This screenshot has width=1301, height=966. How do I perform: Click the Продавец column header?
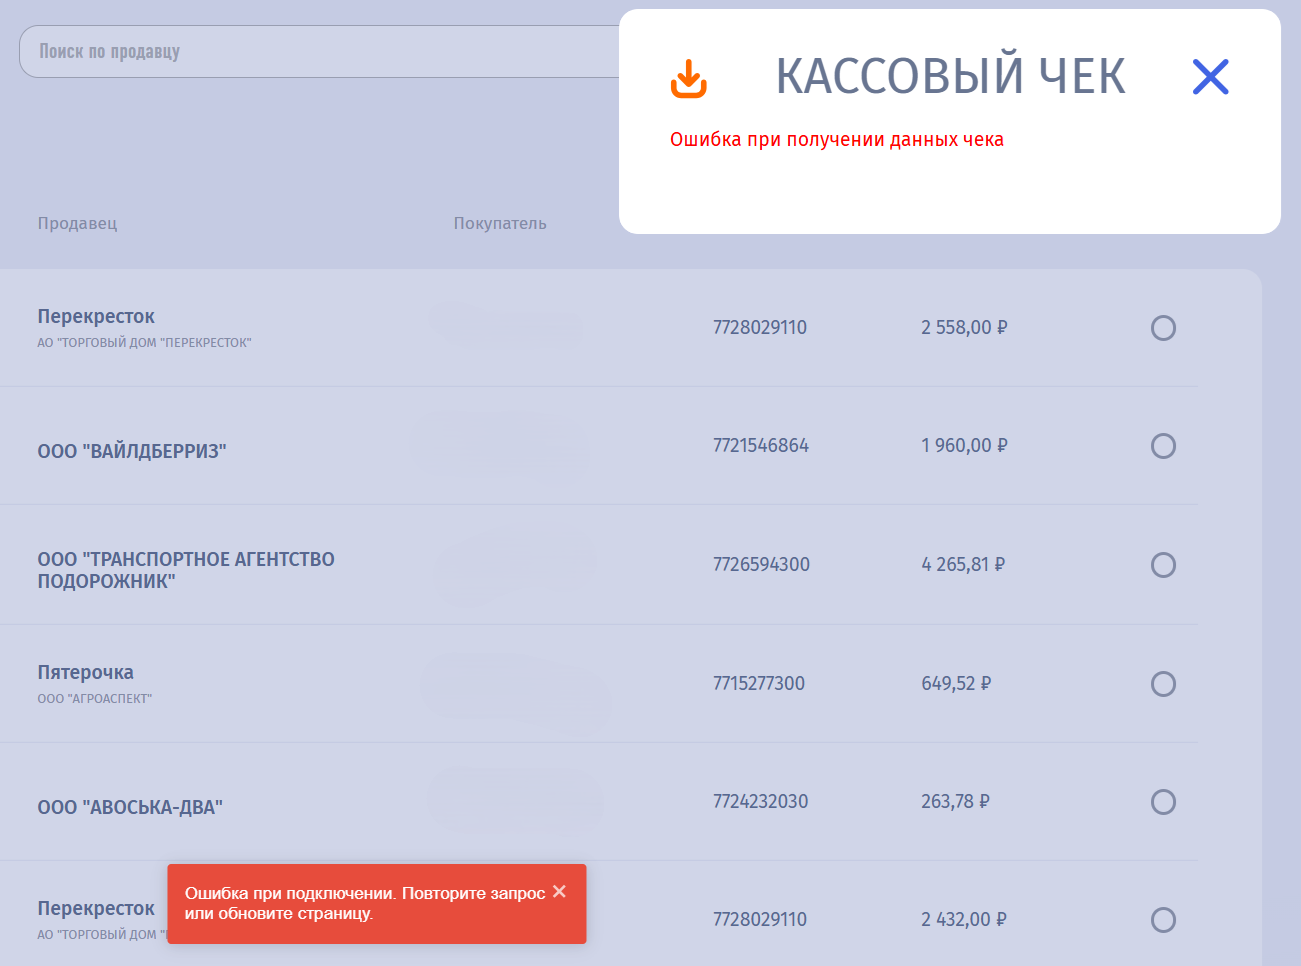pyautogui.click(x=77, y=223)
